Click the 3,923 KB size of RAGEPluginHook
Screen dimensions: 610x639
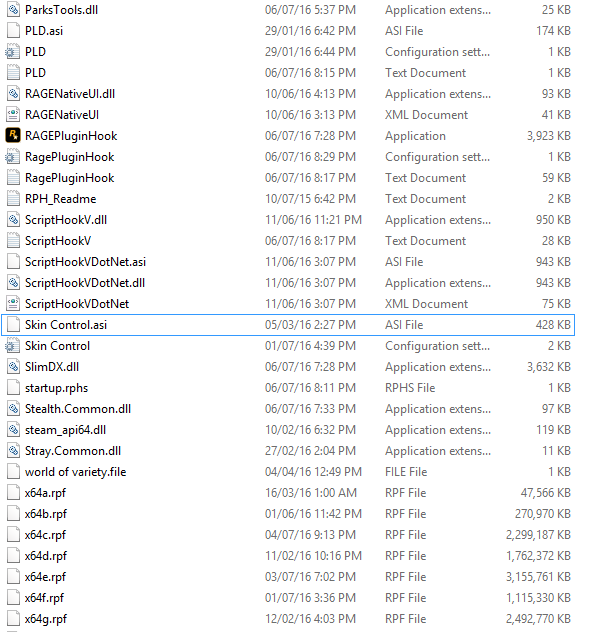point(548,136)
